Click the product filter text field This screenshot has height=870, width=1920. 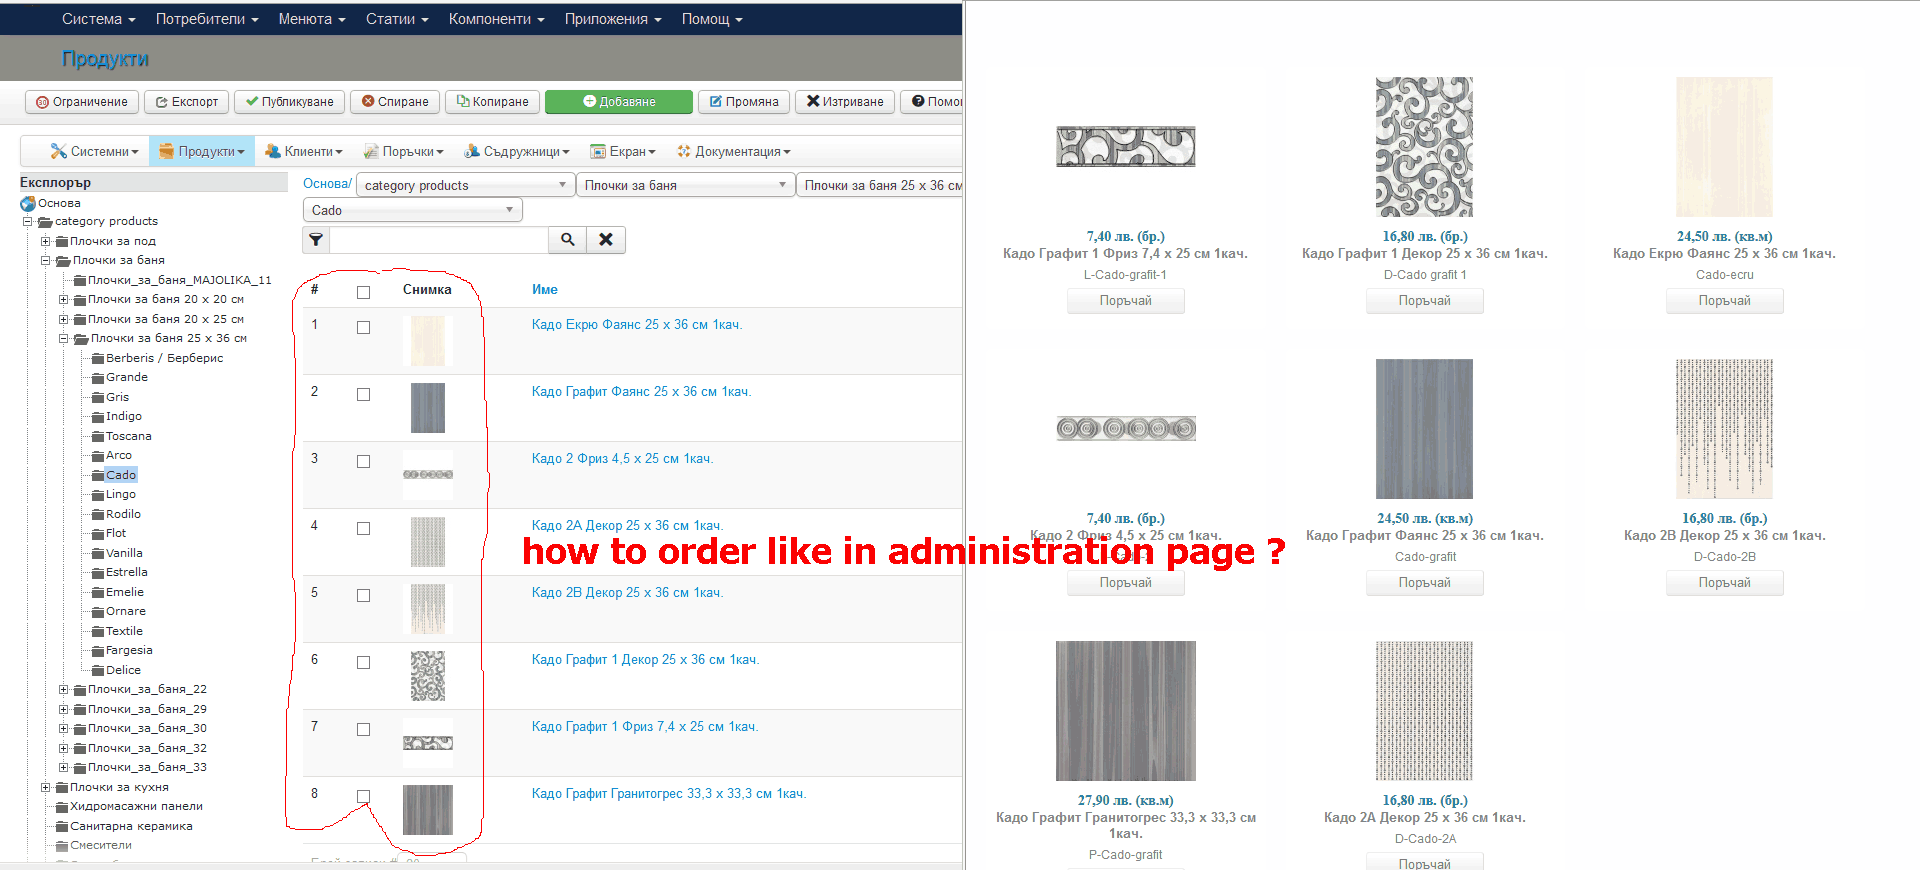pos(439,240)
